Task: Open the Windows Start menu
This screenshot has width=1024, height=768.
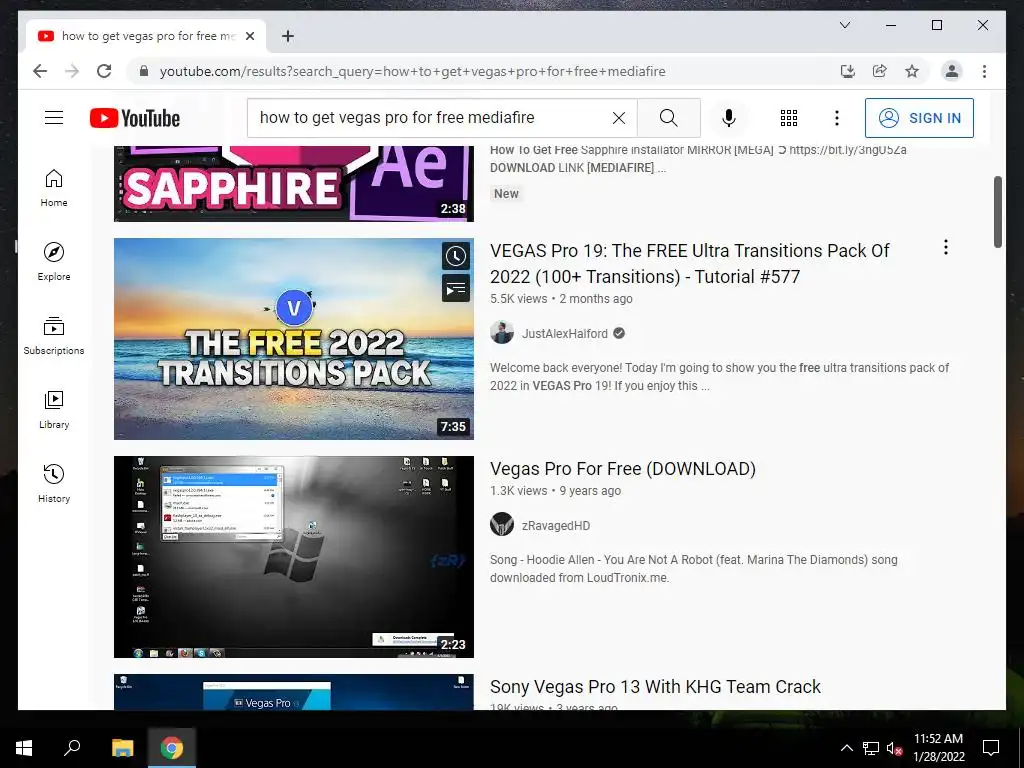Action: pos(24,748)
